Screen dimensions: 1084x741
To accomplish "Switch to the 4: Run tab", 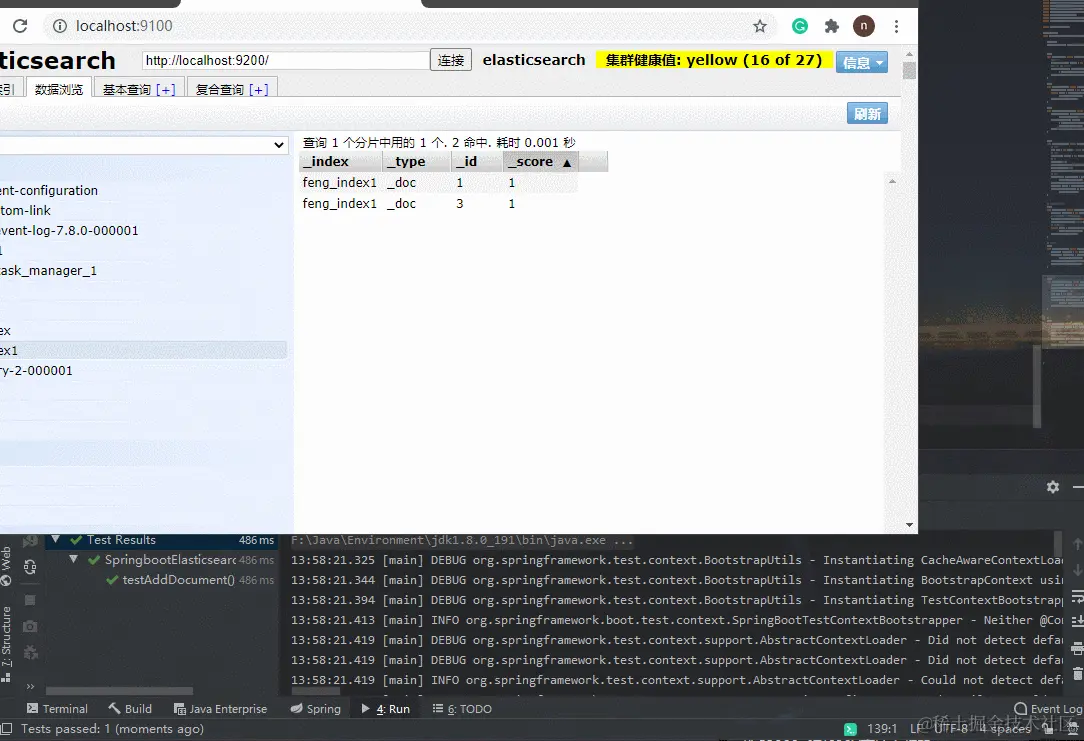I will point(386,709).
